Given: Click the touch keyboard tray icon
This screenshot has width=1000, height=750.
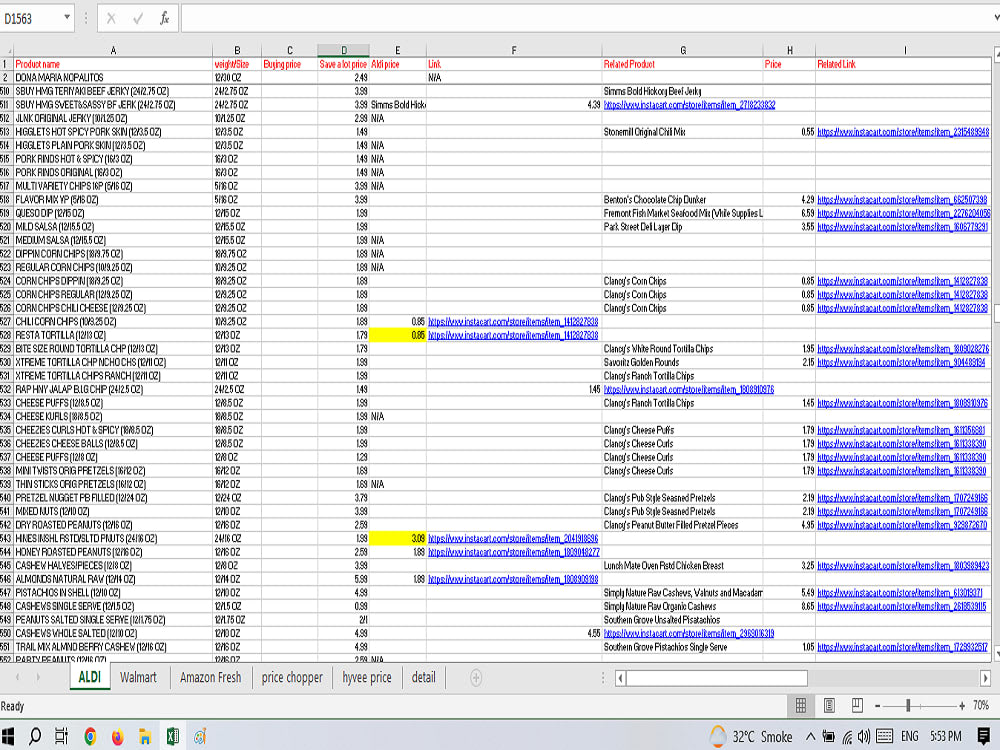Looking at the screenshot, I should pyautogui.click(x=885, y=737).
